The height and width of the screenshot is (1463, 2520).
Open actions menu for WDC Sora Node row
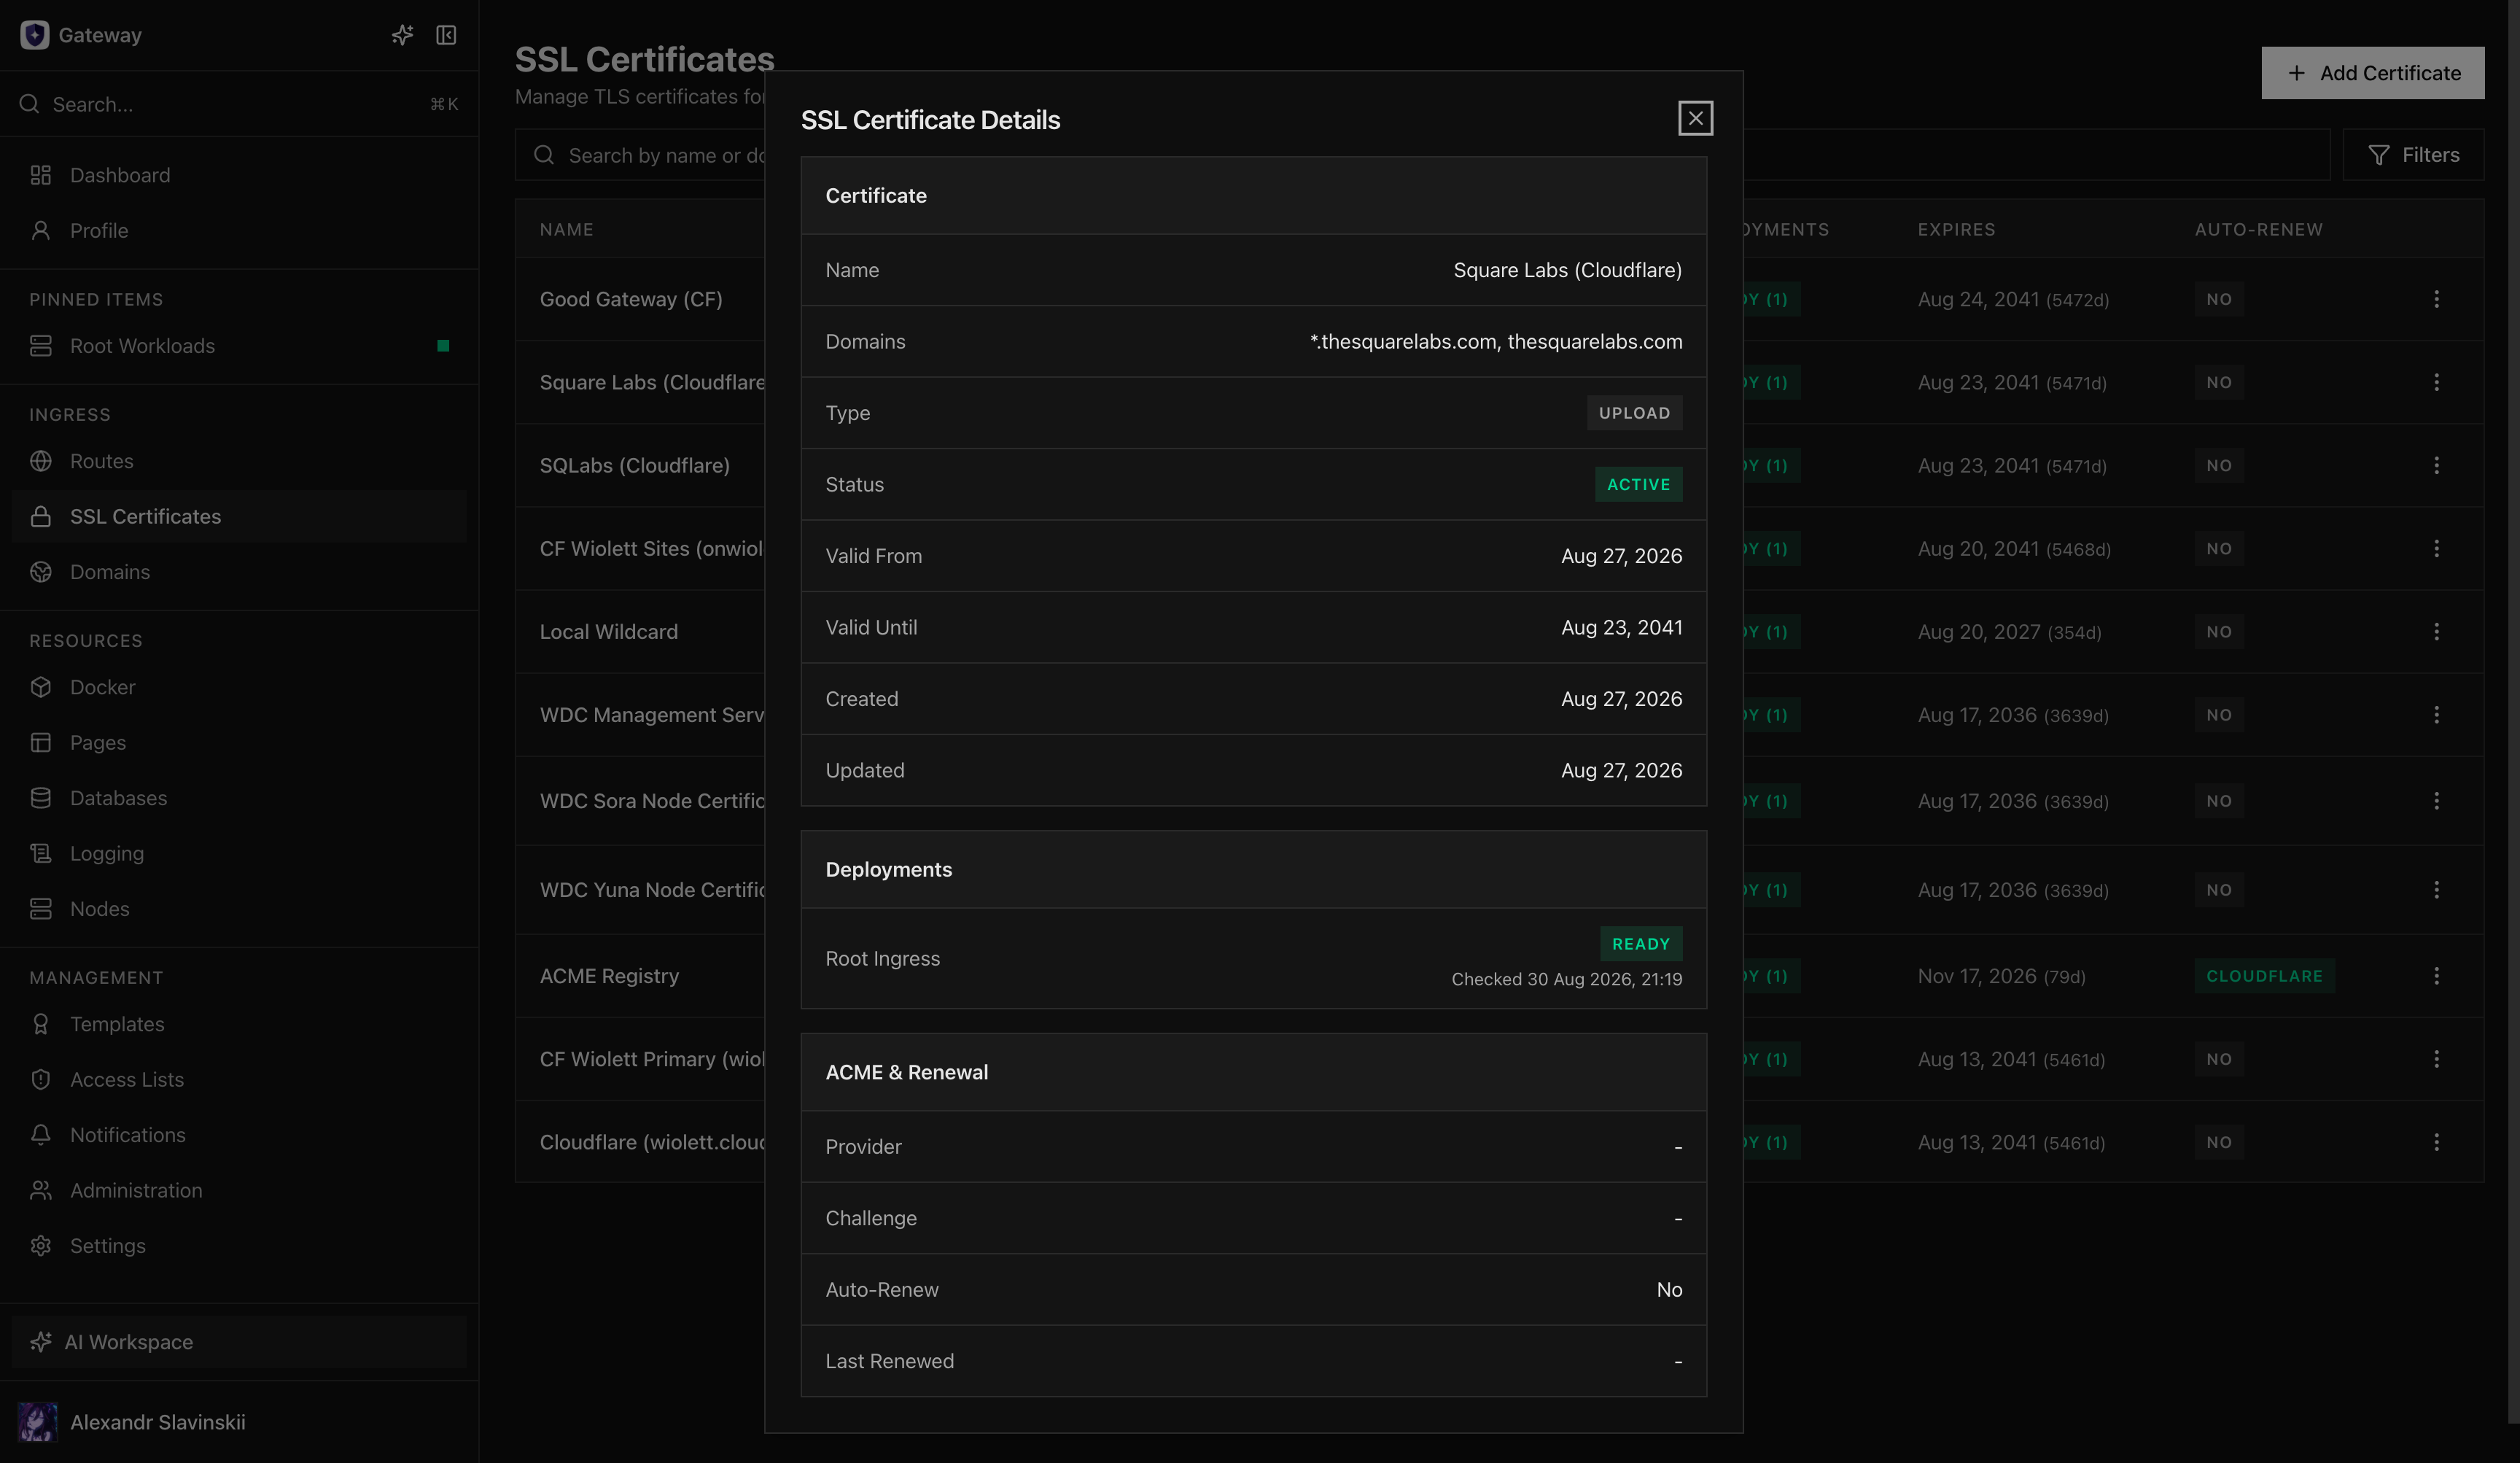[x=2436, y=801]
